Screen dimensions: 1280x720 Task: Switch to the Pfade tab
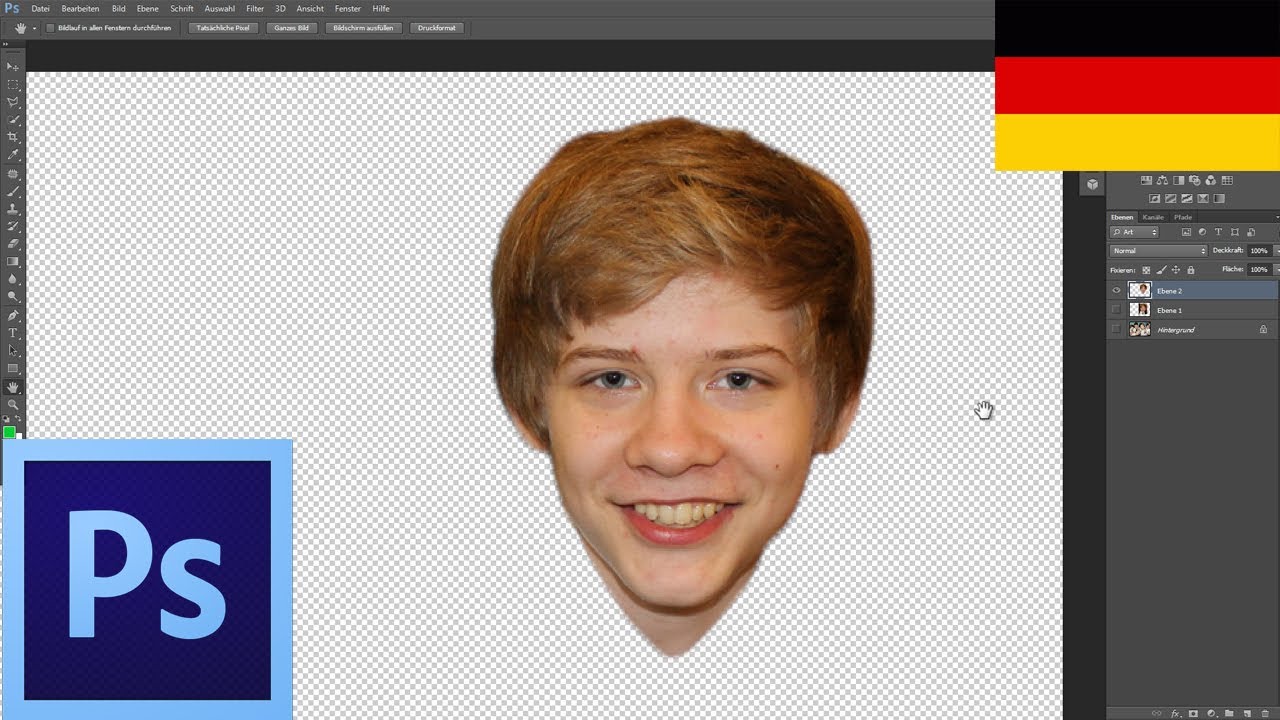tap(1183, 217)
